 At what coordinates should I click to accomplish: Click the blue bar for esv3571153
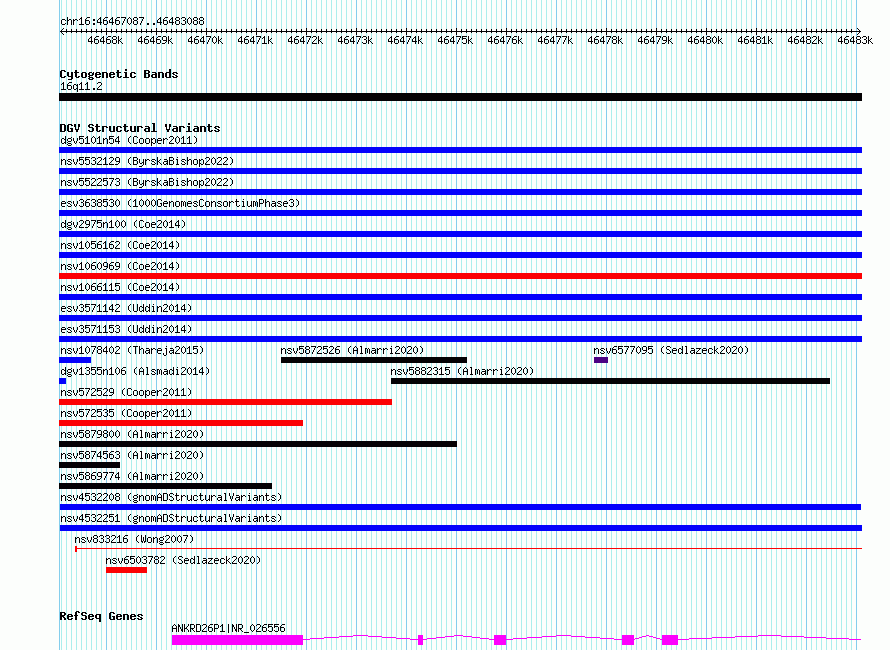[x=460, y=339]
